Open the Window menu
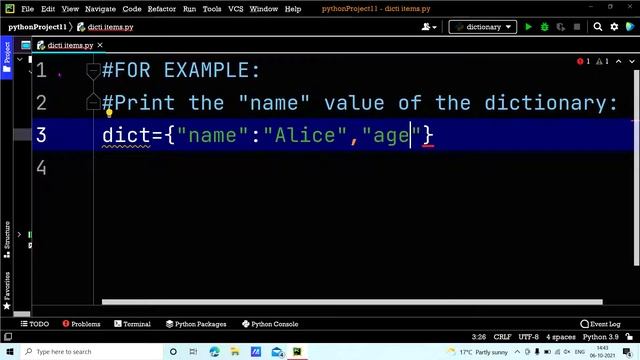Image resolution: width=640 pixels, height=360 pixels. [264, 9]
